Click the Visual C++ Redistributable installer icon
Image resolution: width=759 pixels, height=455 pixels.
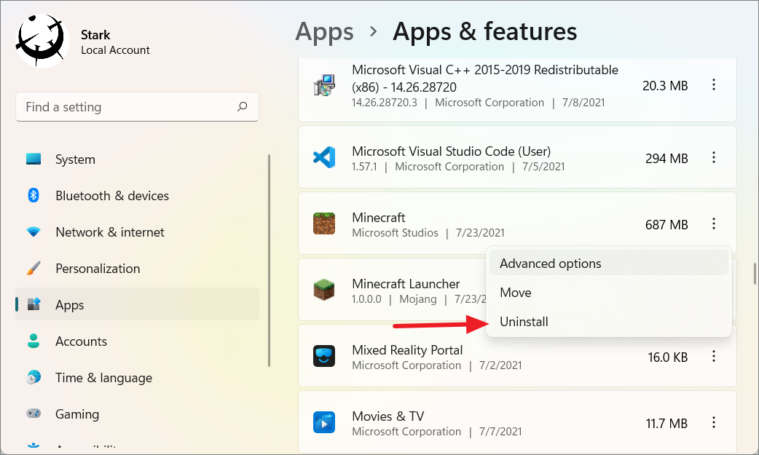[324, 86]
